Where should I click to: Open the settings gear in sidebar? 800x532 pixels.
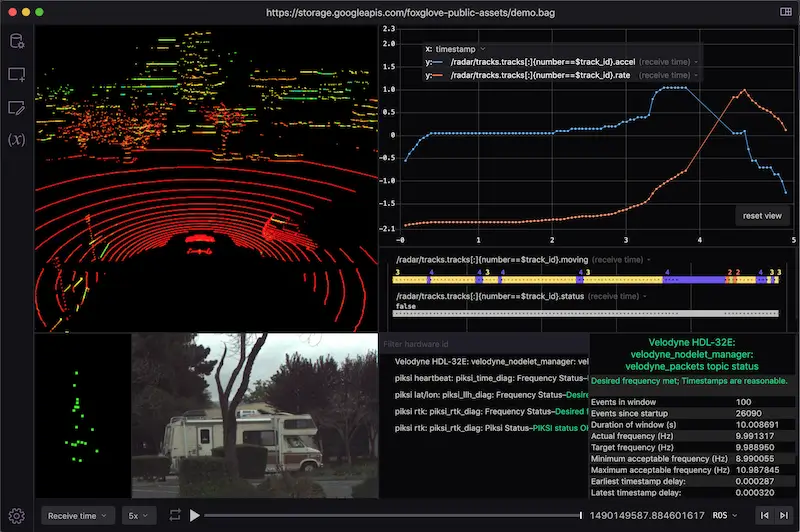pos(16,516)
